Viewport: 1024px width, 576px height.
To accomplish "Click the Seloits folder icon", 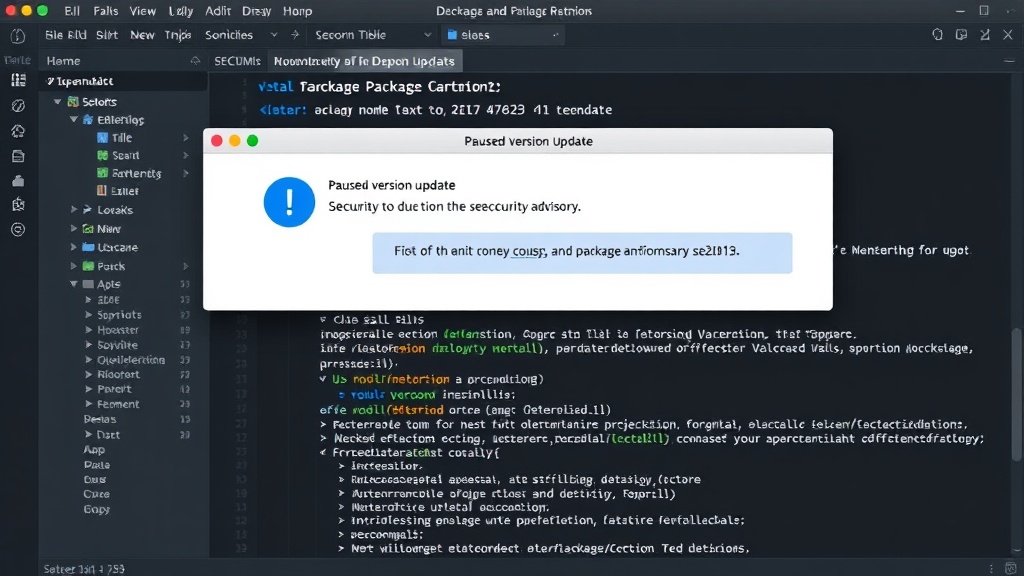I will [73, 101].
